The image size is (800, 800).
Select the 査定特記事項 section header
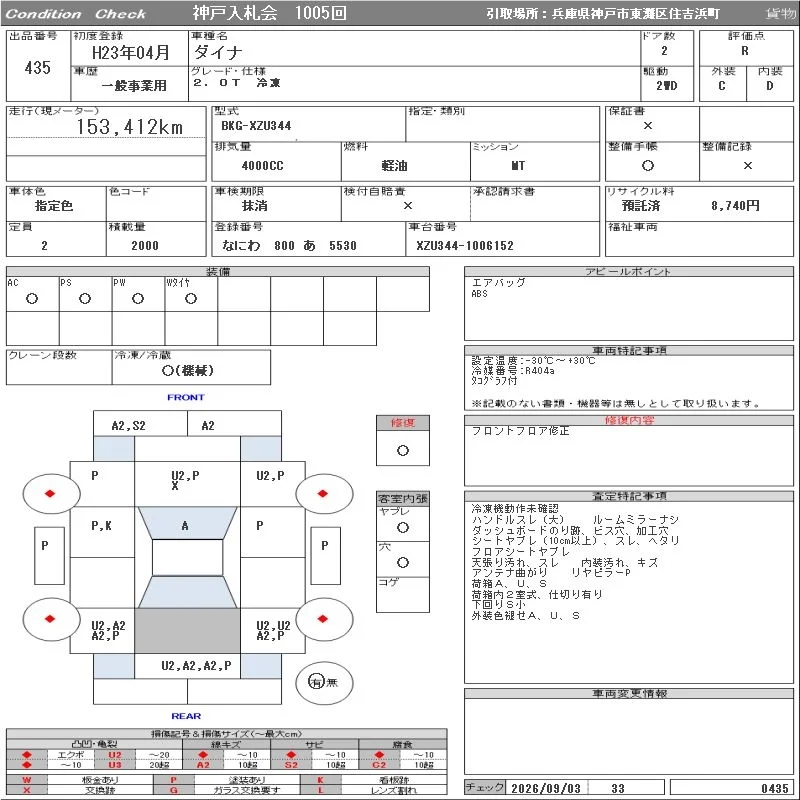click(x=629, y=496)
